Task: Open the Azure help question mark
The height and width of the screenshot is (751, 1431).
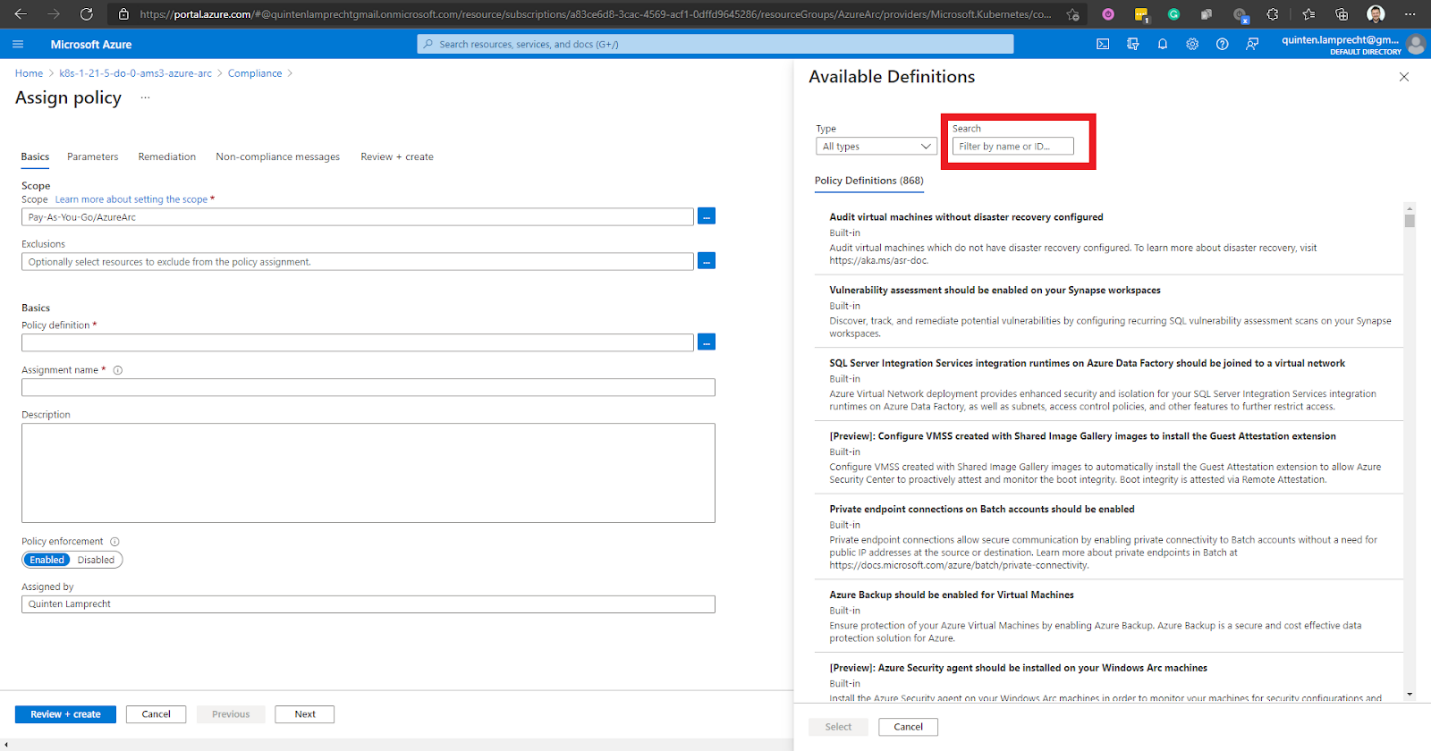Action: [1222, 44]
